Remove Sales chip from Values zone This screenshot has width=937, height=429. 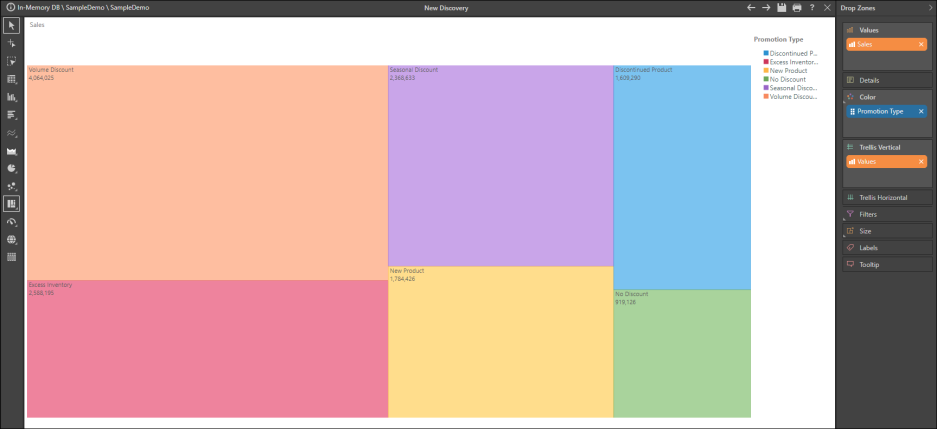921,45
